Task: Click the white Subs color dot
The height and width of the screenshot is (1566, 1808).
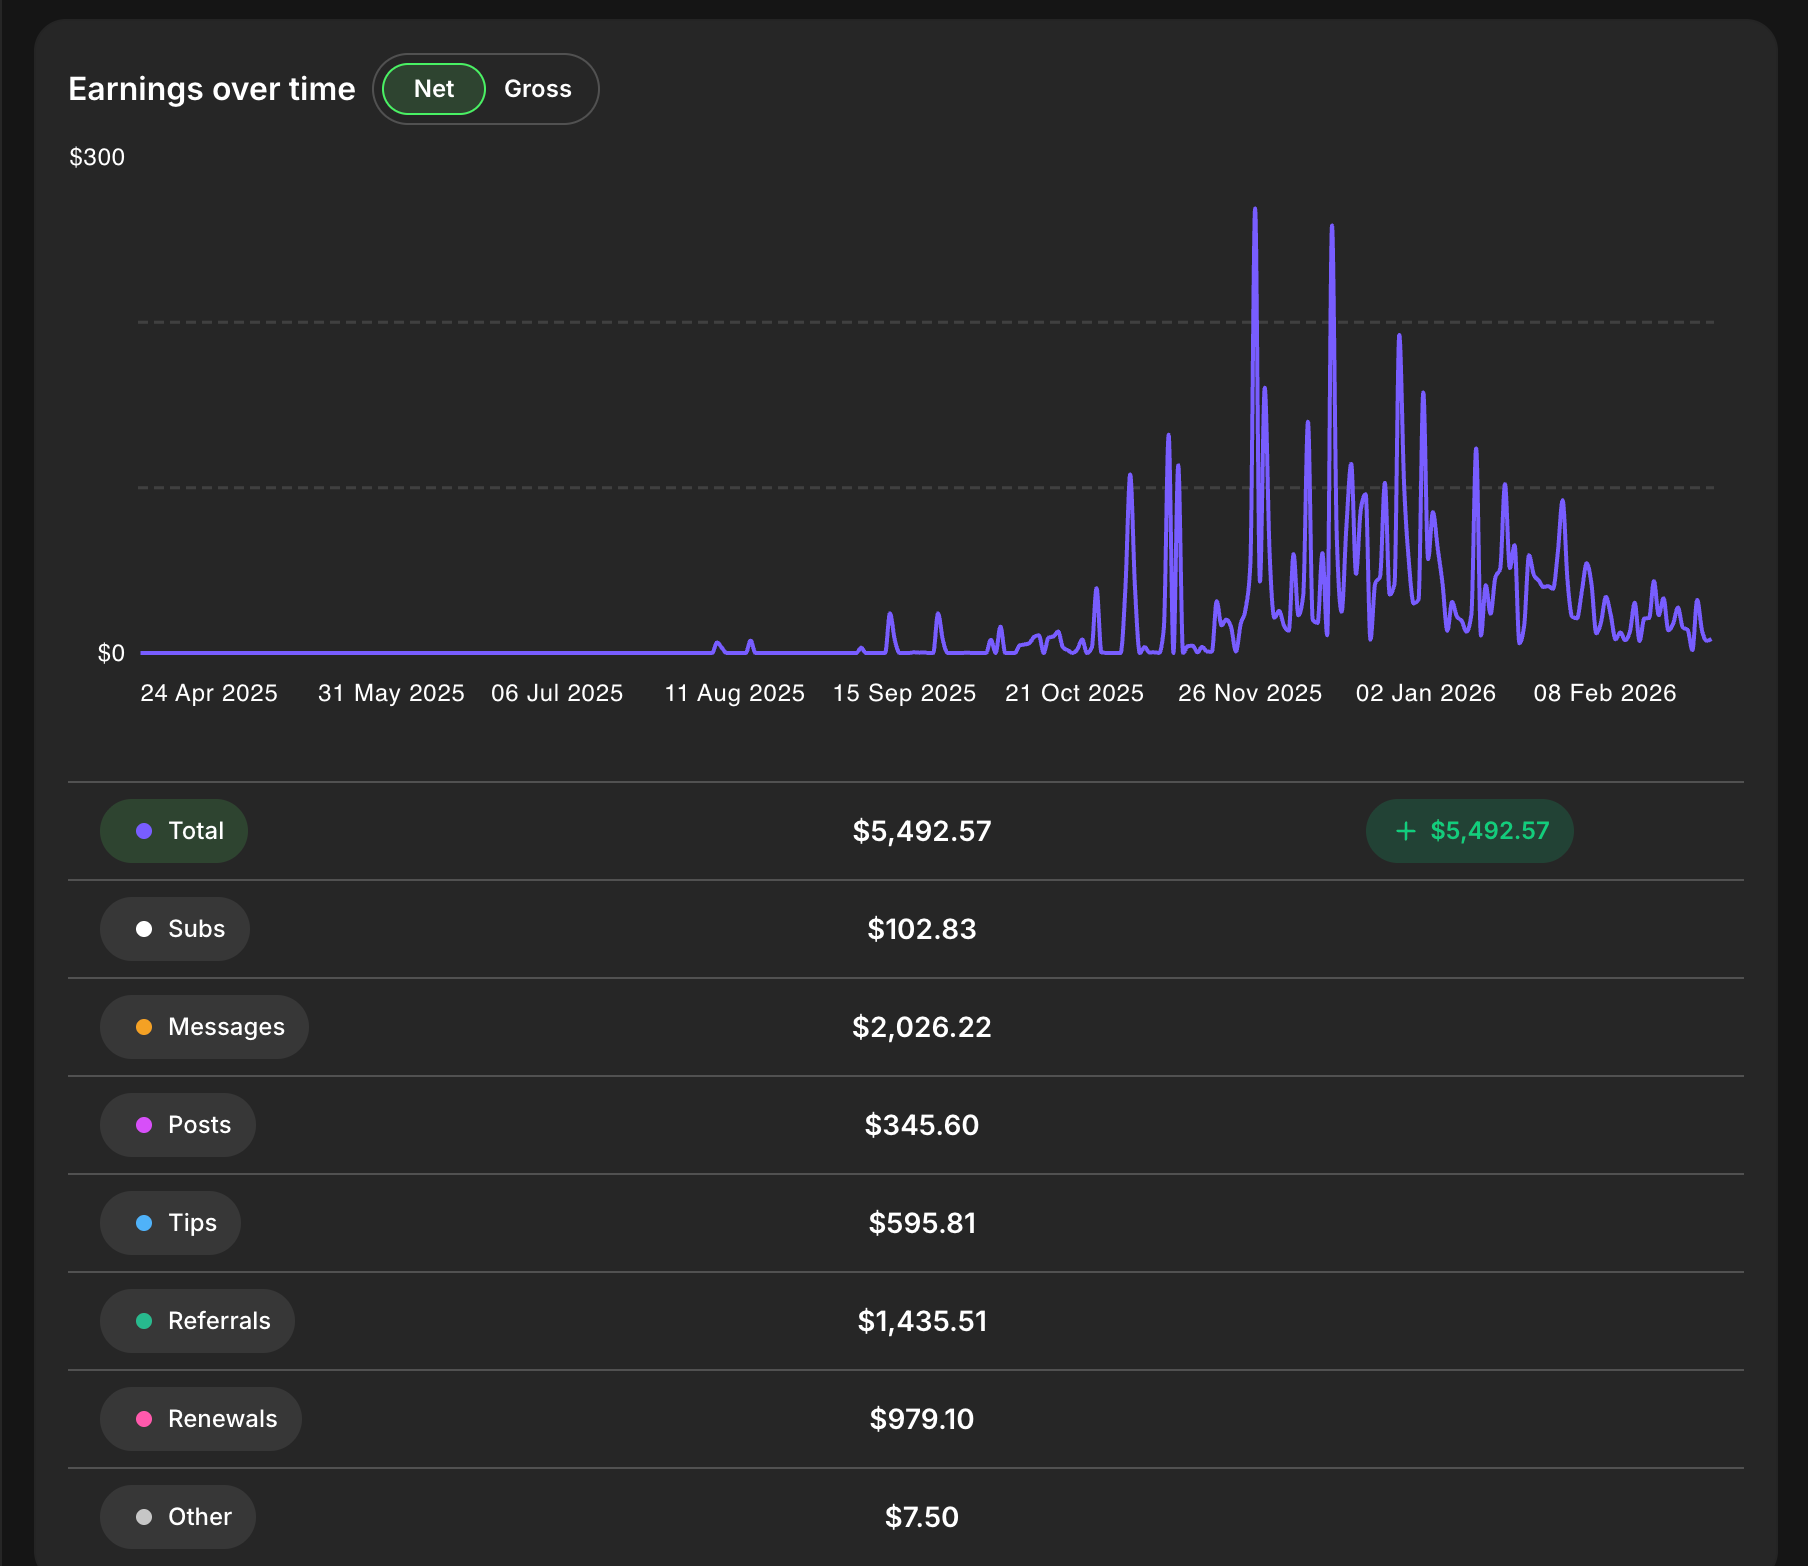Action: point(144,929)
